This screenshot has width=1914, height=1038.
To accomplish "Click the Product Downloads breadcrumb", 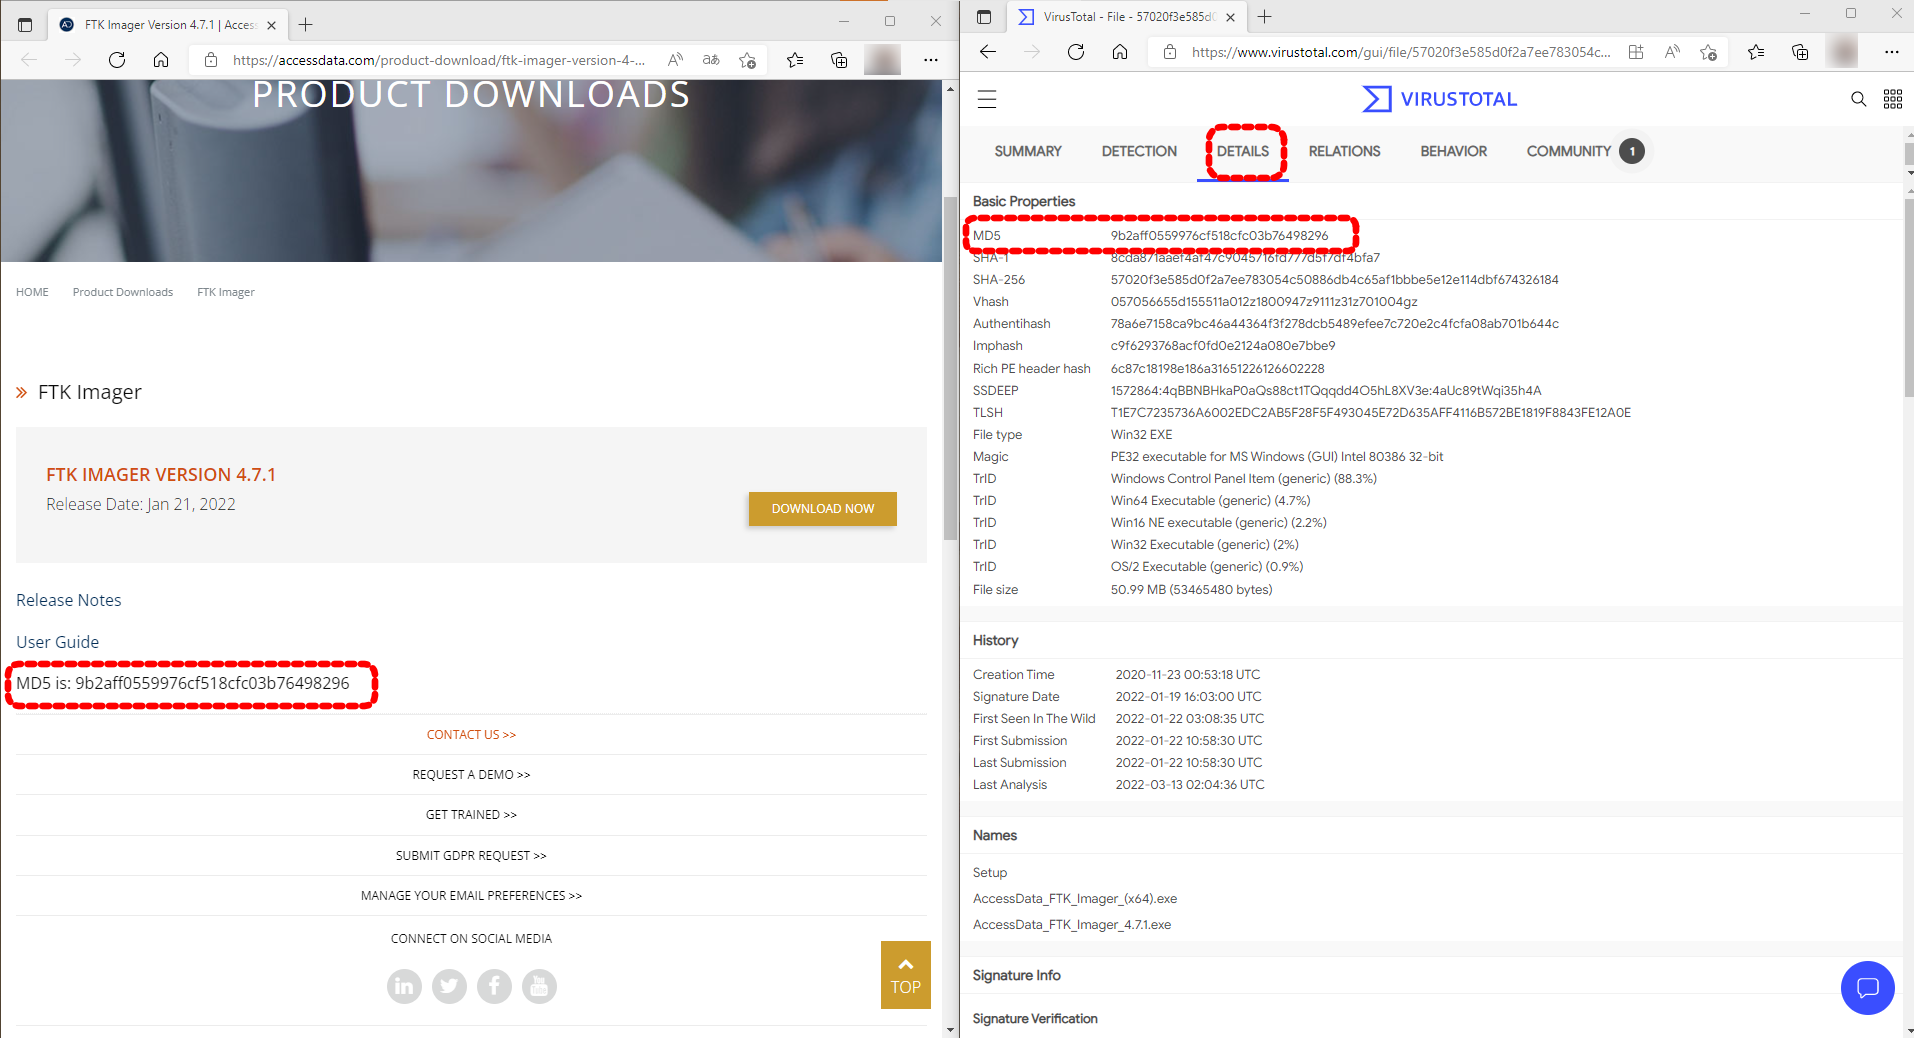I will (x=123, y=292).
